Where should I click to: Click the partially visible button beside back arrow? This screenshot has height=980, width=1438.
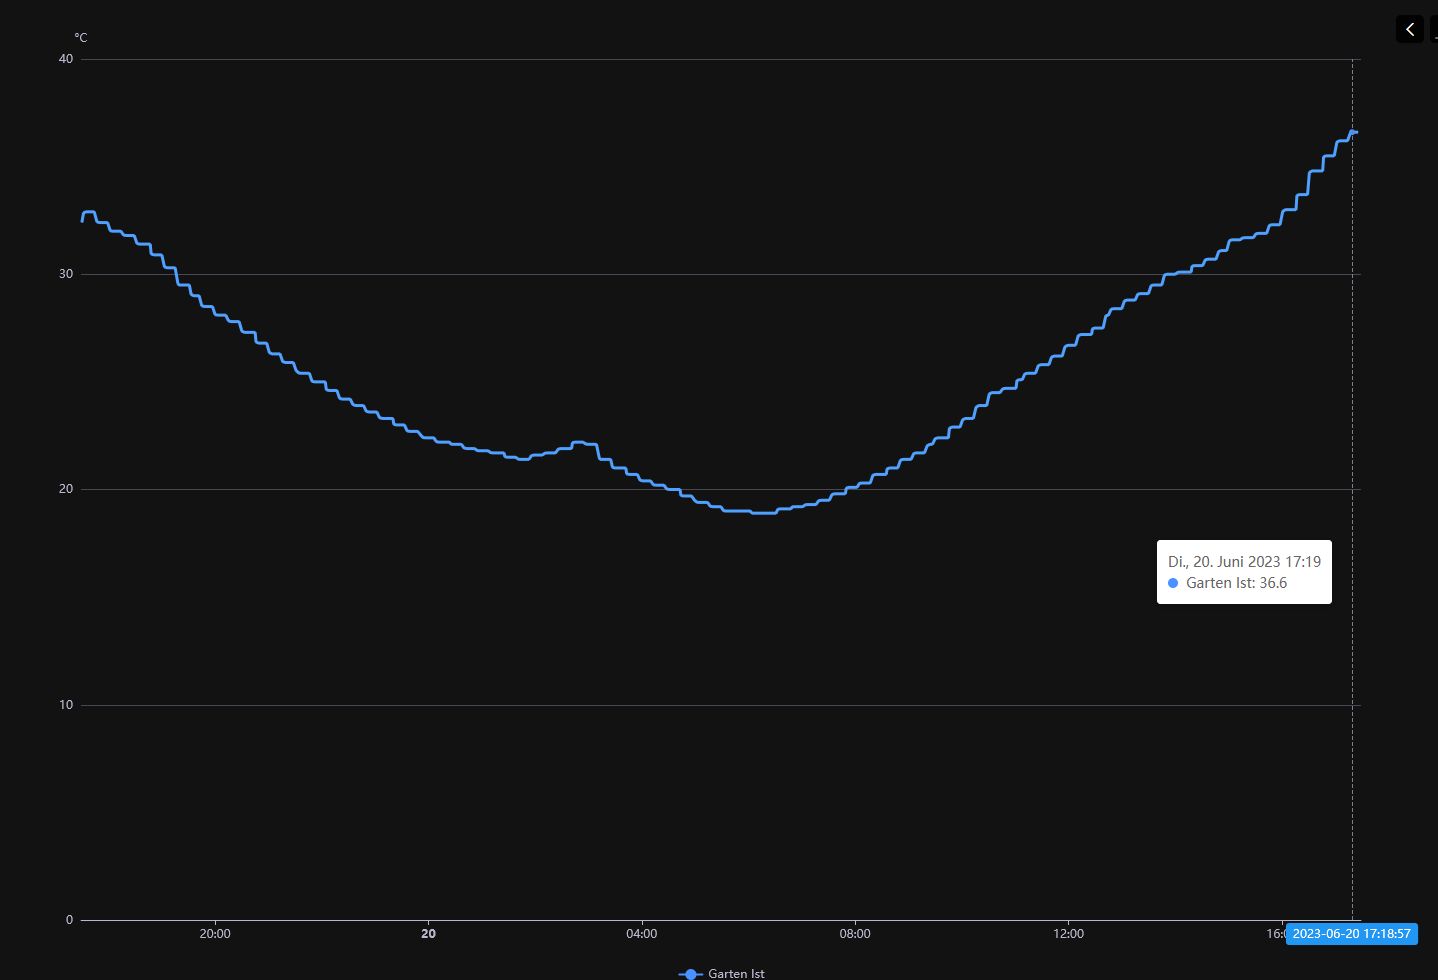1434,29
